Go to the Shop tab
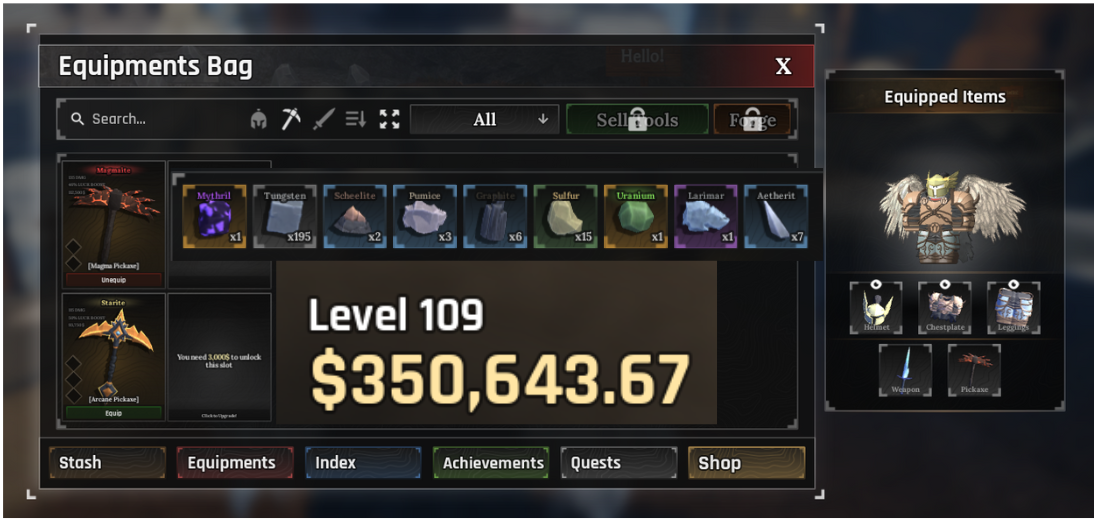The image size is (1097, 520). [746, 463]
